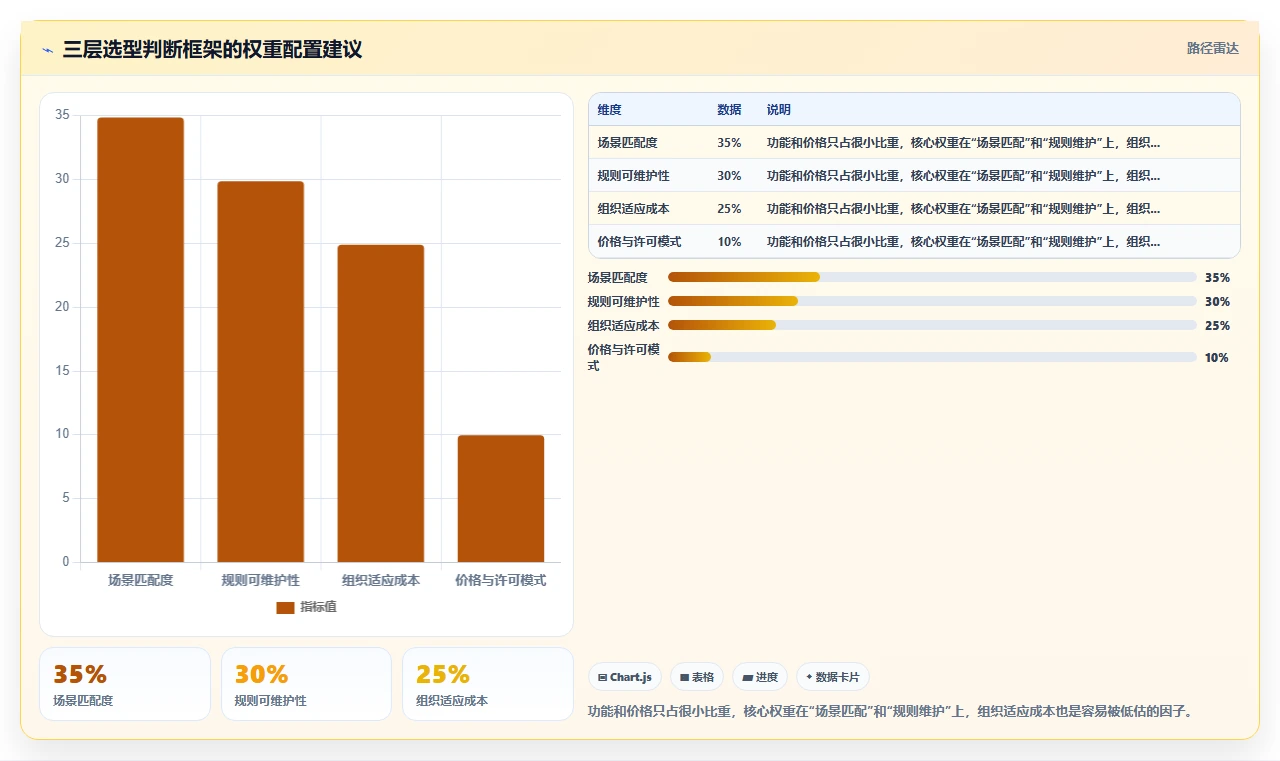Click the description text in the 组织适应成本 table row

(963, 209)
